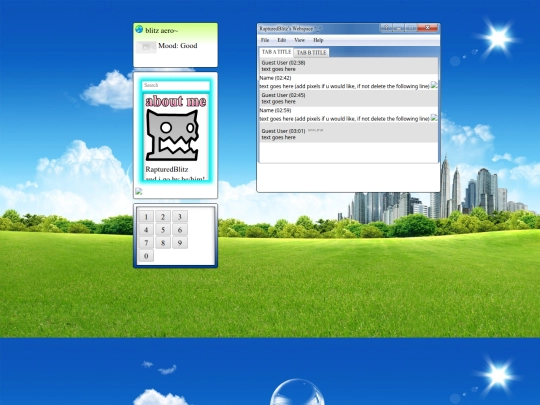This screenshot has width=540, height=405.
Task: Click the broken image icon below about me box
Action: point(139,191)
